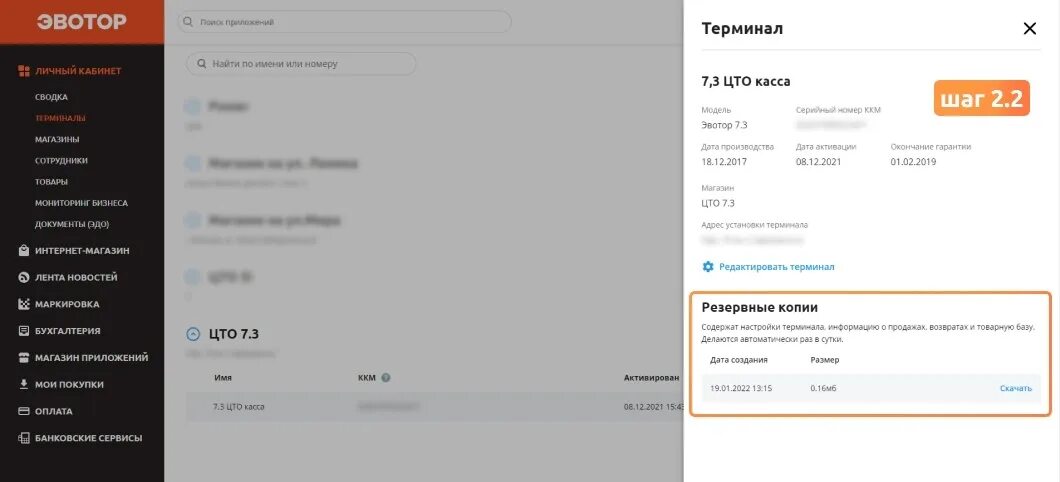Click the Банковские сервисы icon

point(24,438)
